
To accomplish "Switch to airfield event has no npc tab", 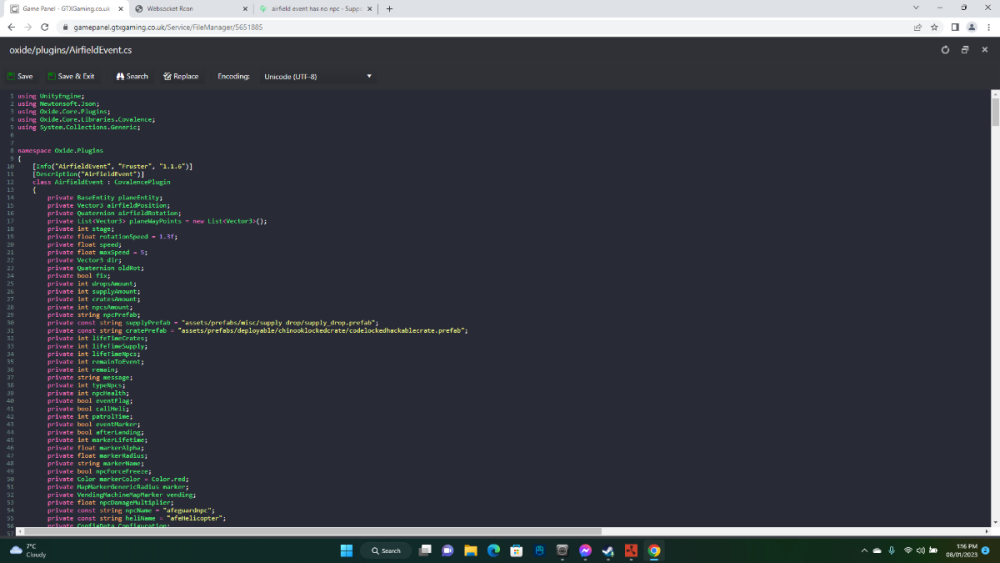I will coord(314,9).
